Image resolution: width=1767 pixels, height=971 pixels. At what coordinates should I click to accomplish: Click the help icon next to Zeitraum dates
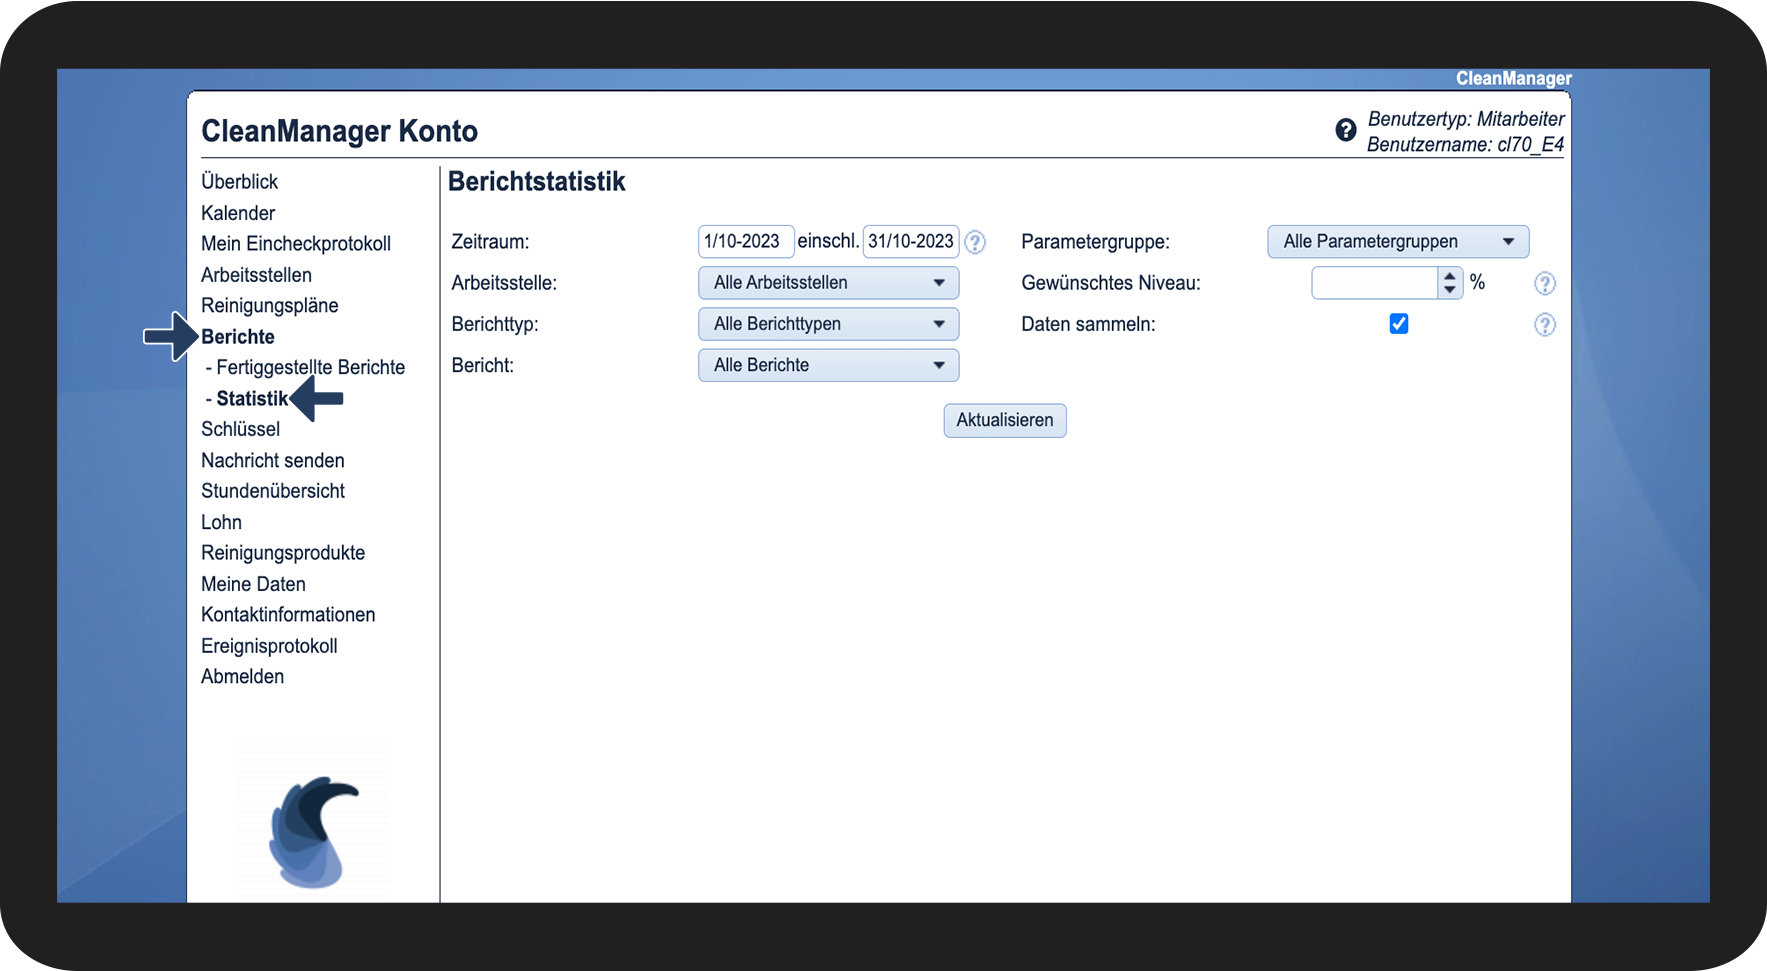pyautogui.click(x=975, y=242)
